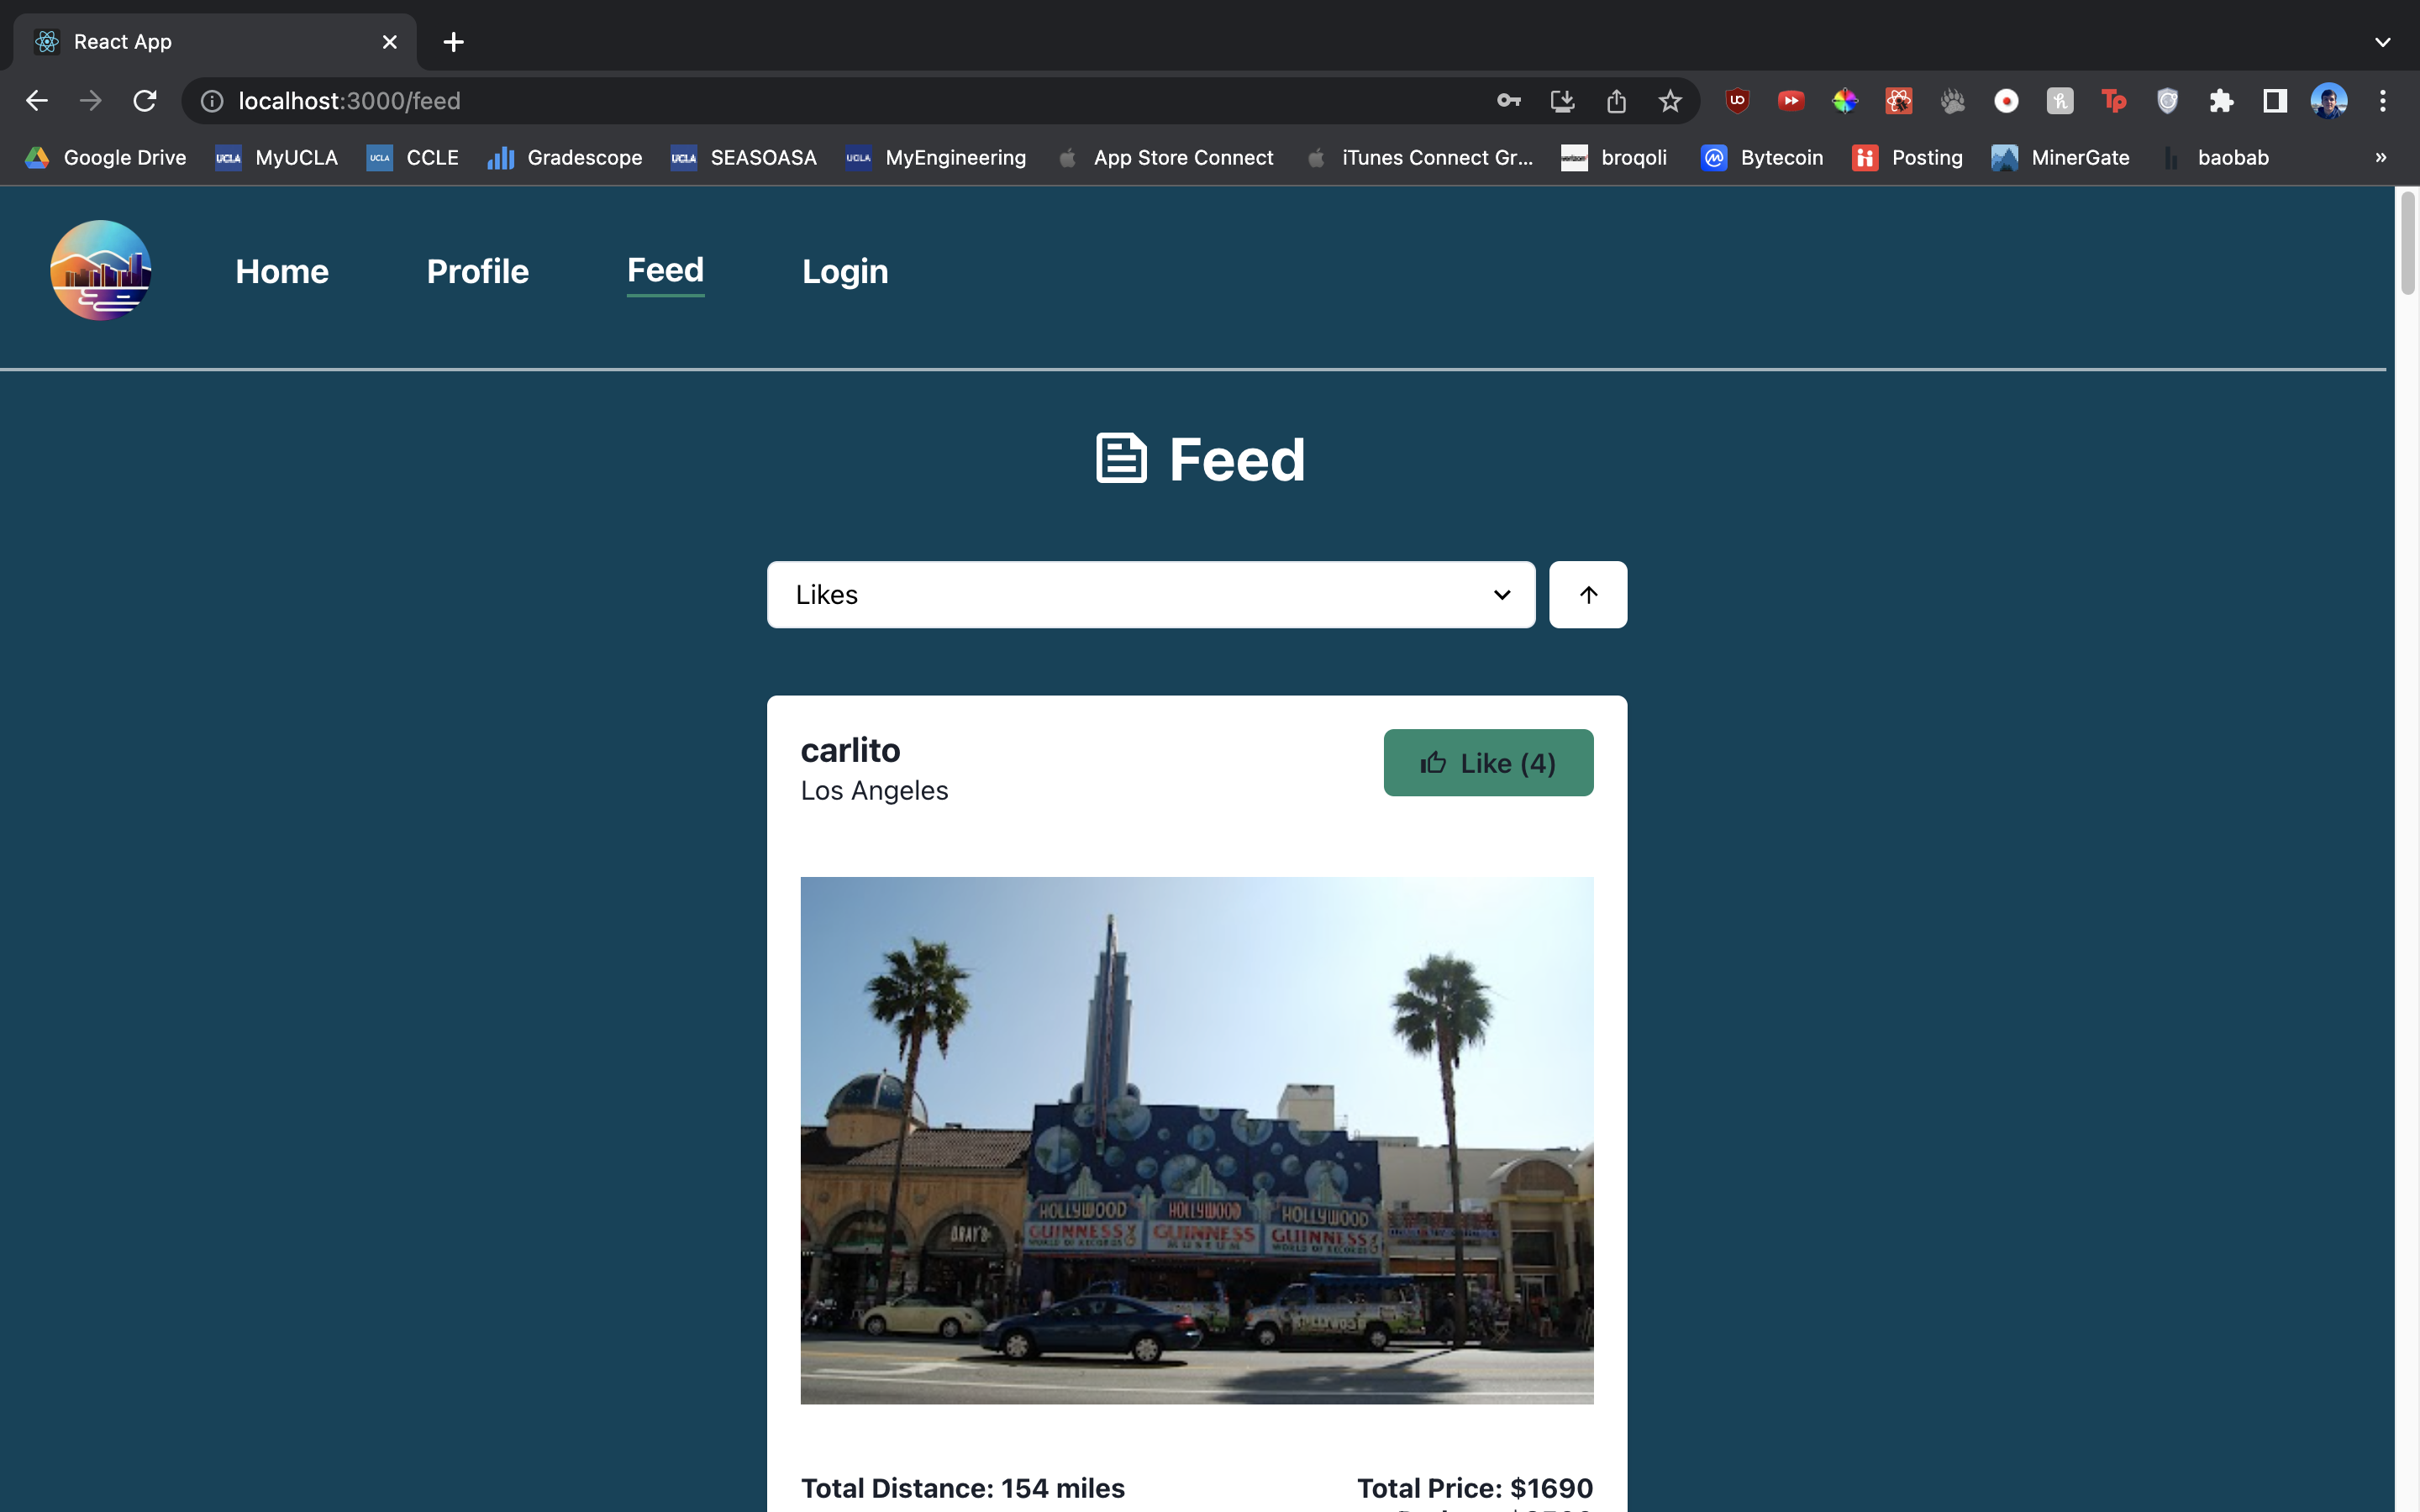Click the uBlock Origin extension icon
2420x1512 pixels.
(x=1737, y=101)
